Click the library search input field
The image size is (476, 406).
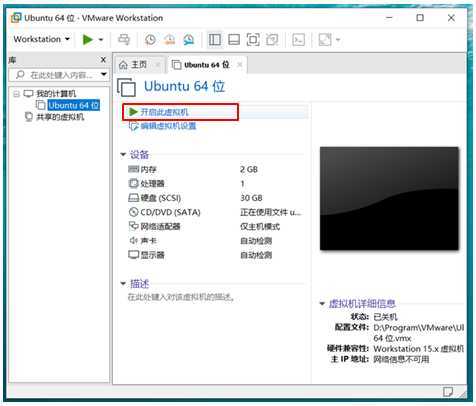coord(57,75)
